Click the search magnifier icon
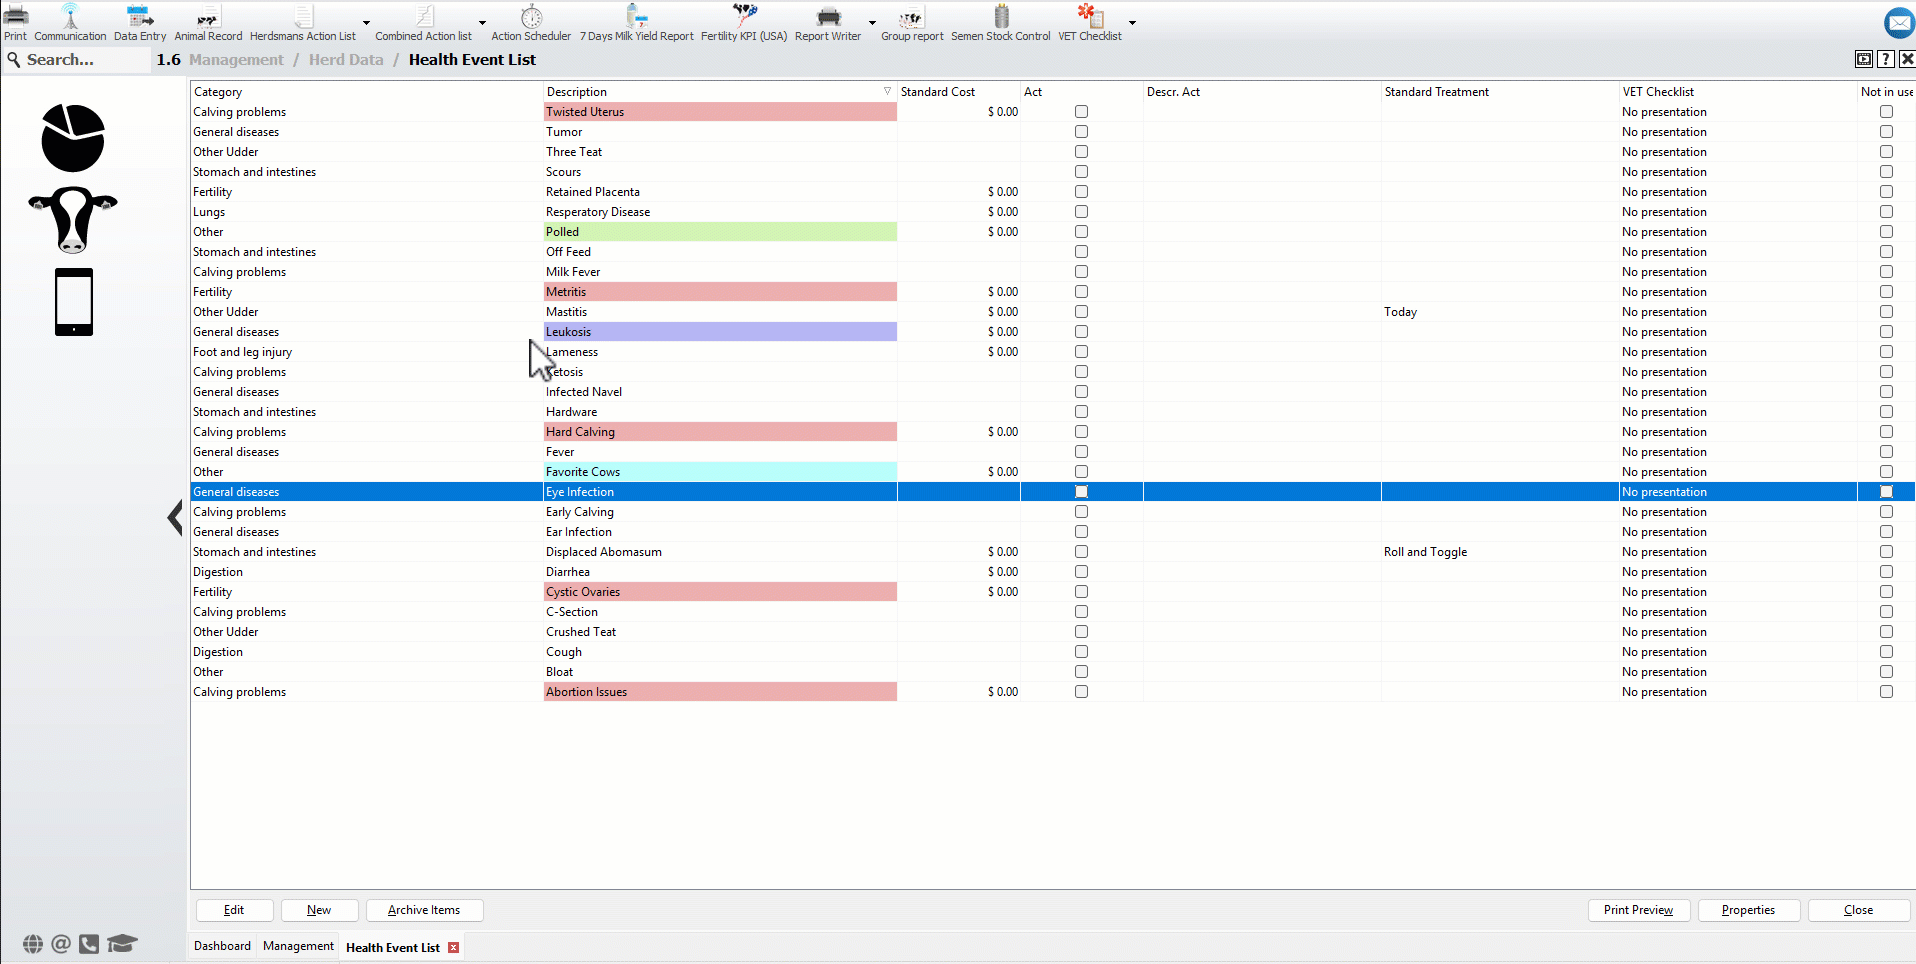Viewport: 1916px width, 964px height. pyautogui.click(x=14, y=60)
